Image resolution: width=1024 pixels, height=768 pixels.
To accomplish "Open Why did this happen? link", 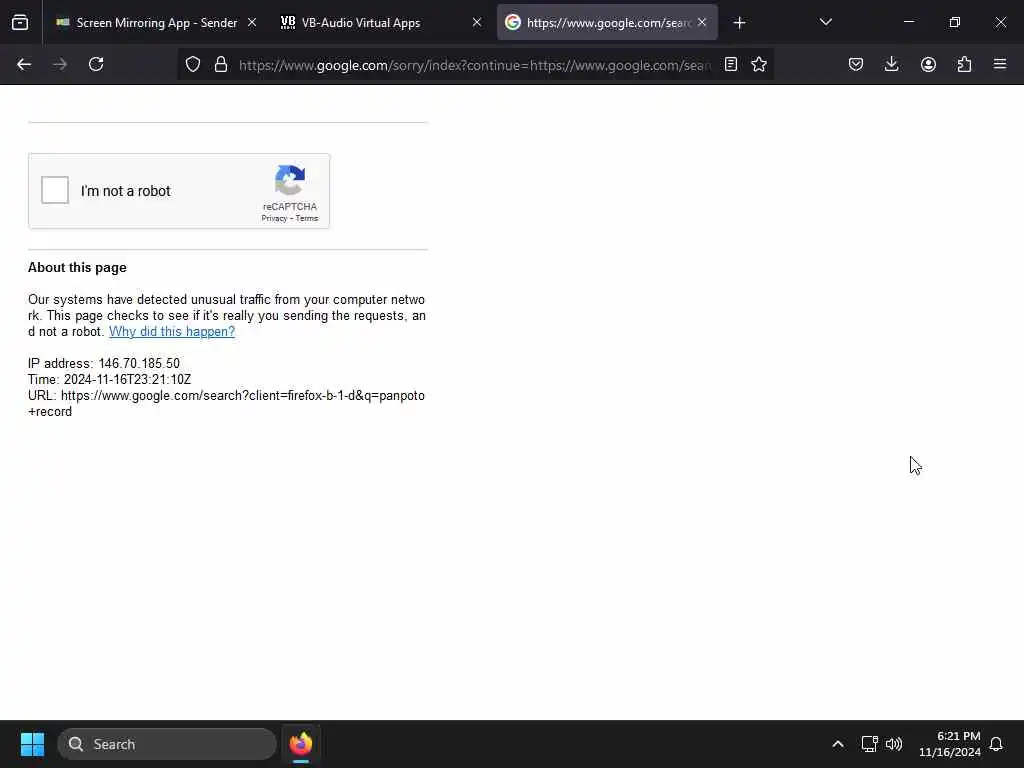I will tap(172, 331).
